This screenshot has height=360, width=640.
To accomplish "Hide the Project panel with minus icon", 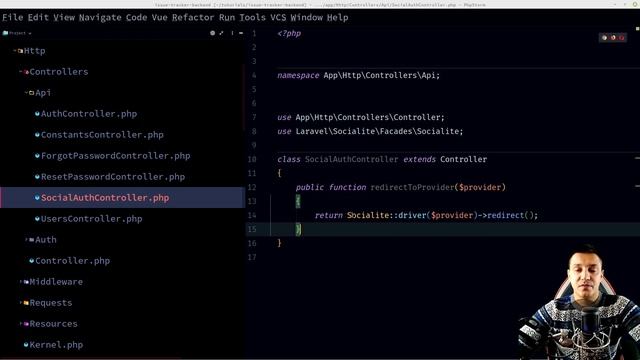I will click(x=241, y=33).
